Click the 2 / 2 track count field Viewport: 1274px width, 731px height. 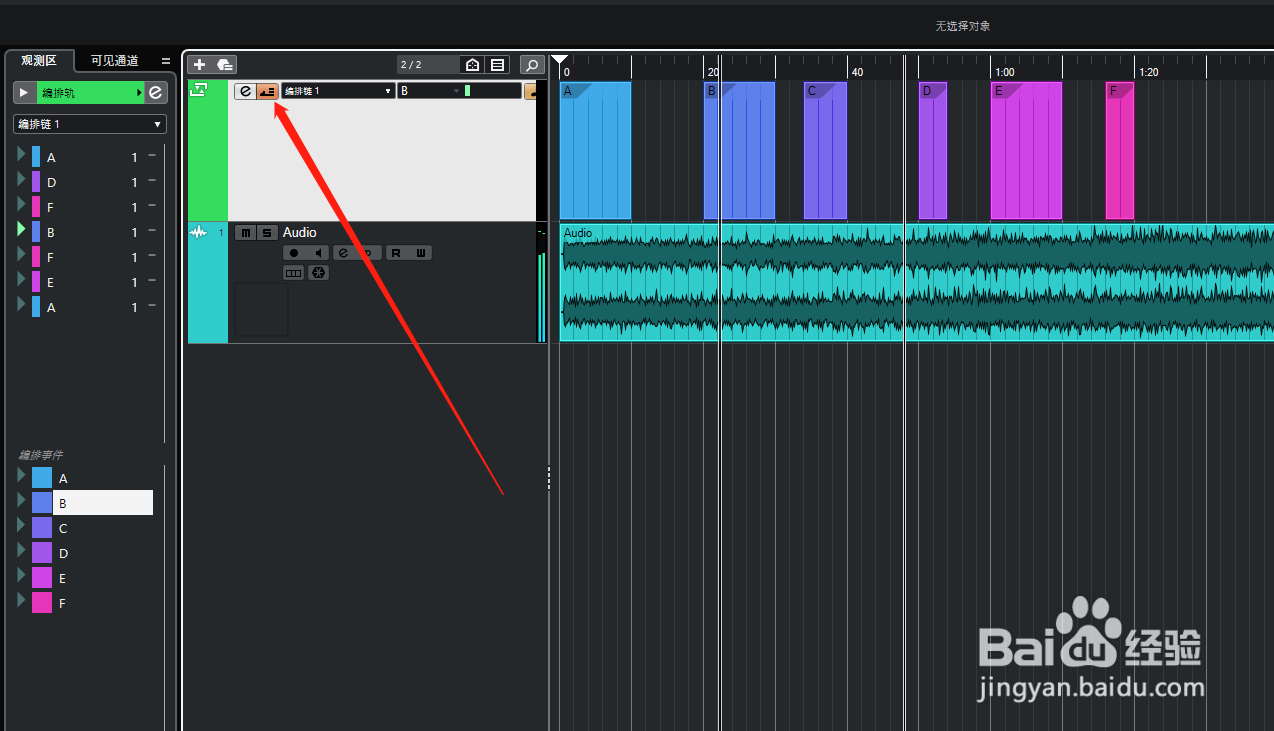tap(427, 65)
